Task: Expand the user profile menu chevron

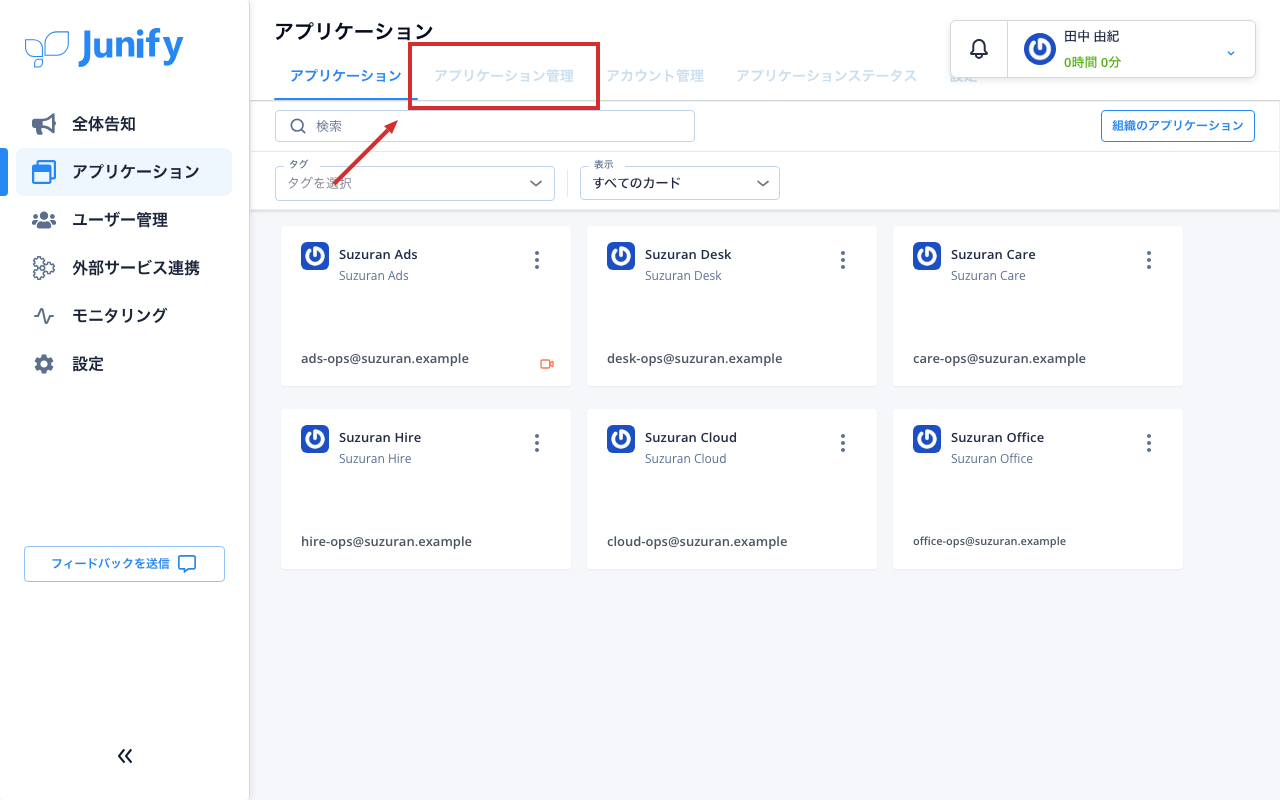Action: pyautogui.click(x=1231, y=52)
